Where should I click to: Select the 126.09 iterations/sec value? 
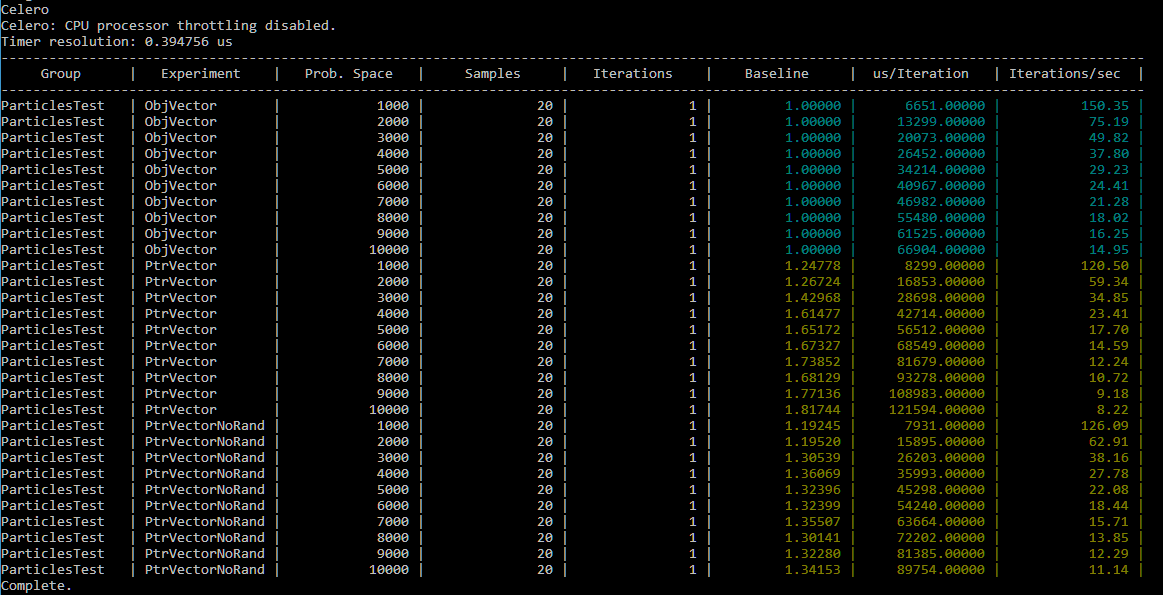1104,425
